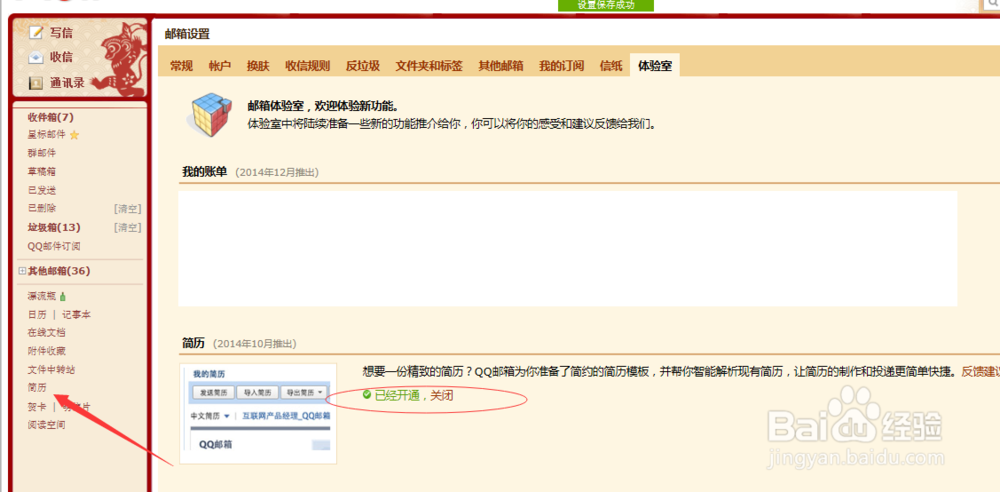This screenshot has width=1000, height=492.
Task: Open 写信 to compose mail
Action: [61, 33]
